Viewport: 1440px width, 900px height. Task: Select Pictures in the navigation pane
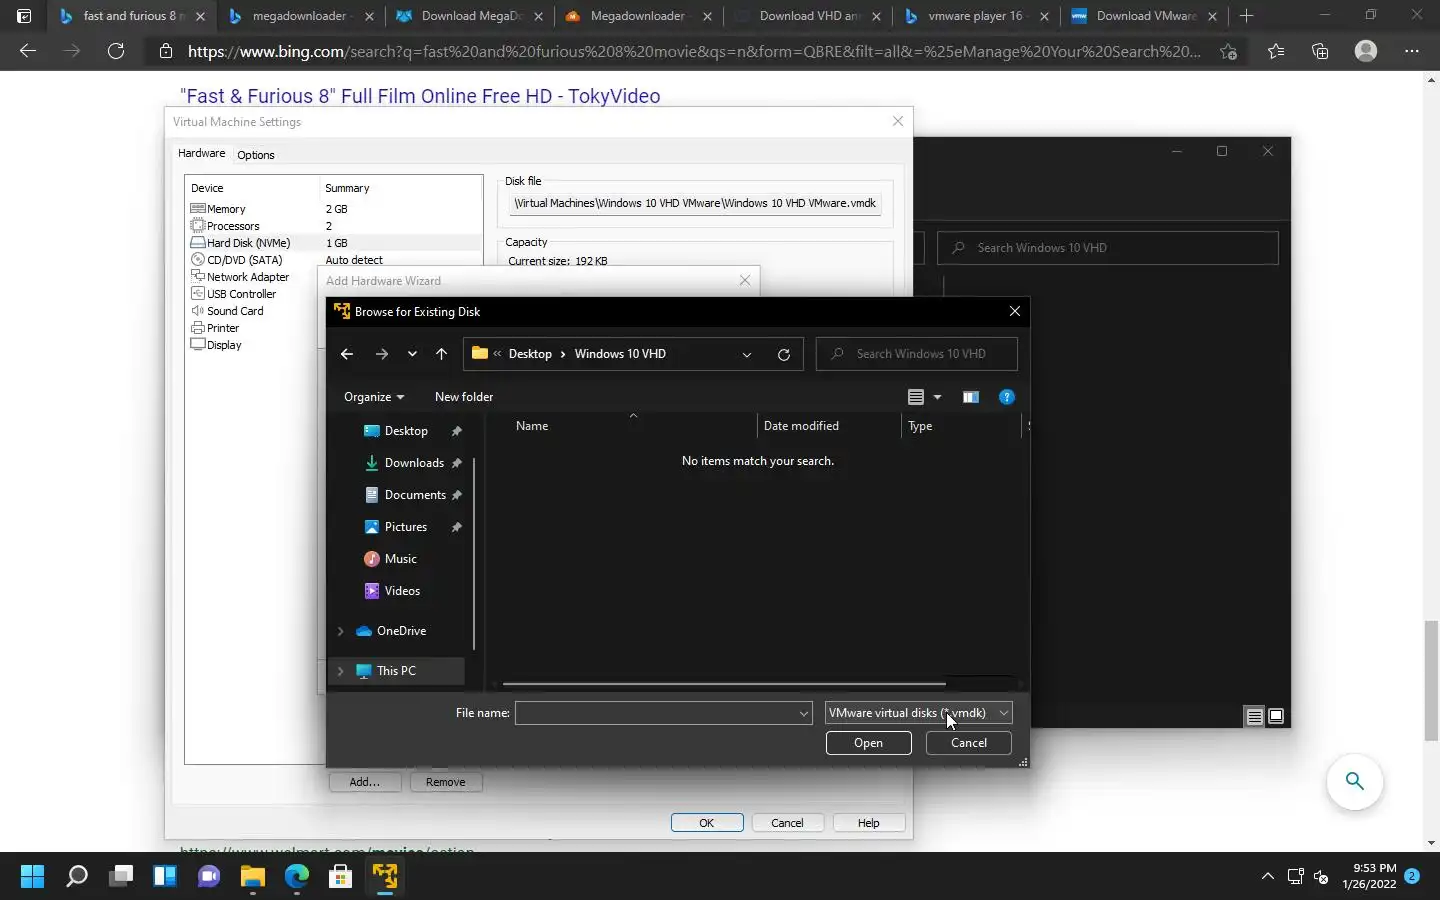406,527
